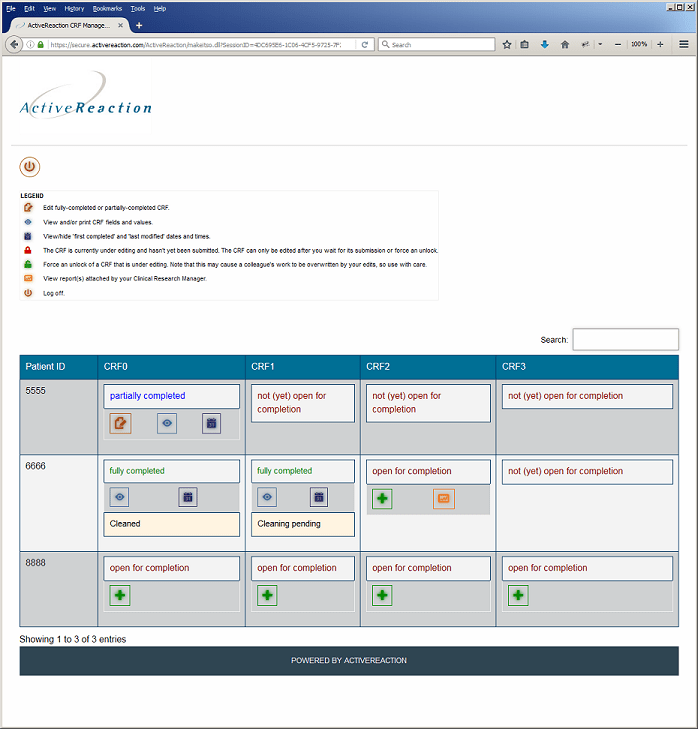The width and height of the screenshot is (698, 729).
Task: View fully completed CRF0 of patient 6666
Action: click(x=120, y=497)
